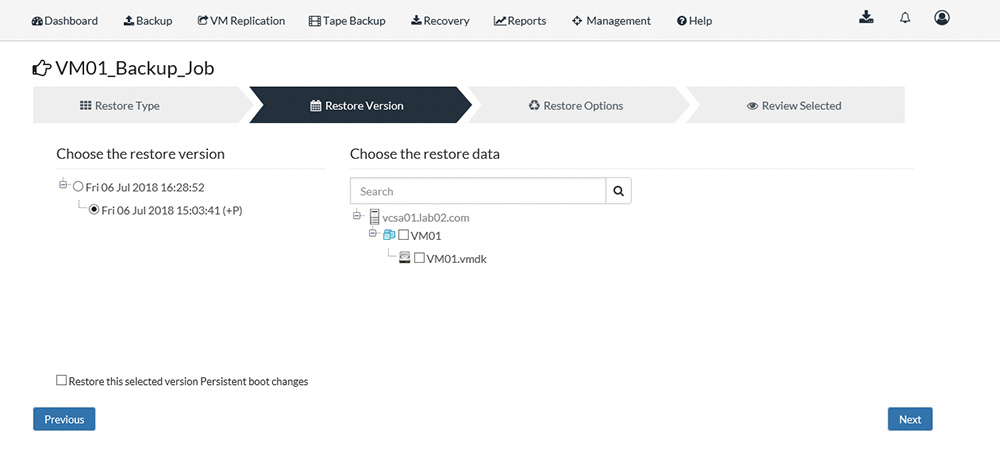Collapse the vcsa01.lab02.com tree node
1000x467 pixels.
(357, 216)
